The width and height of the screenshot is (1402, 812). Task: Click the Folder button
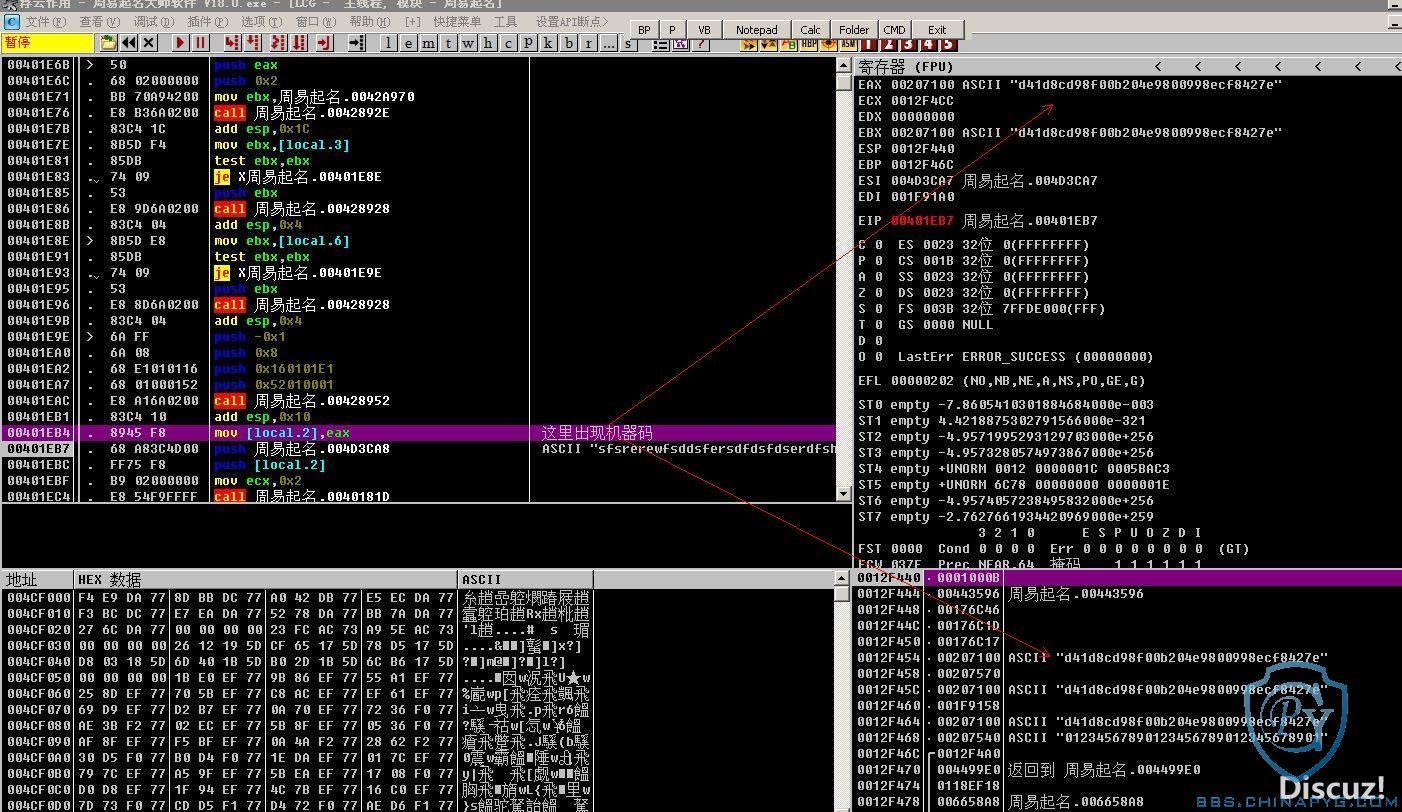854,30
